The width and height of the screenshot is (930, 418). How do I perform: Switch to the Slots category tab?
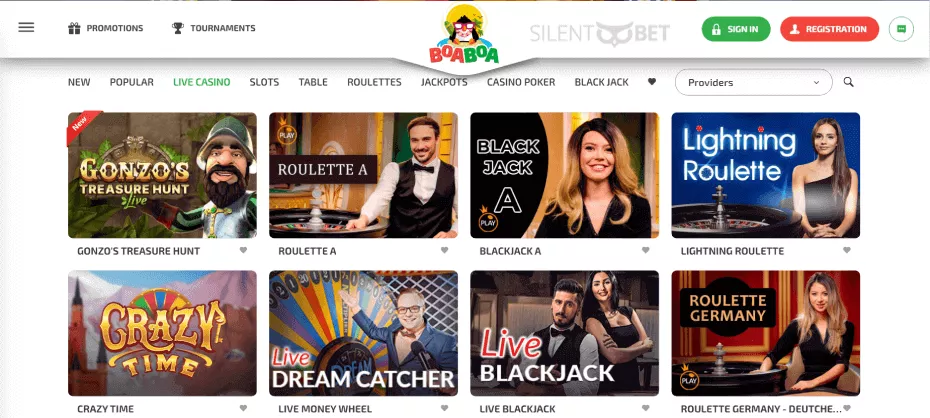[264, 82]
